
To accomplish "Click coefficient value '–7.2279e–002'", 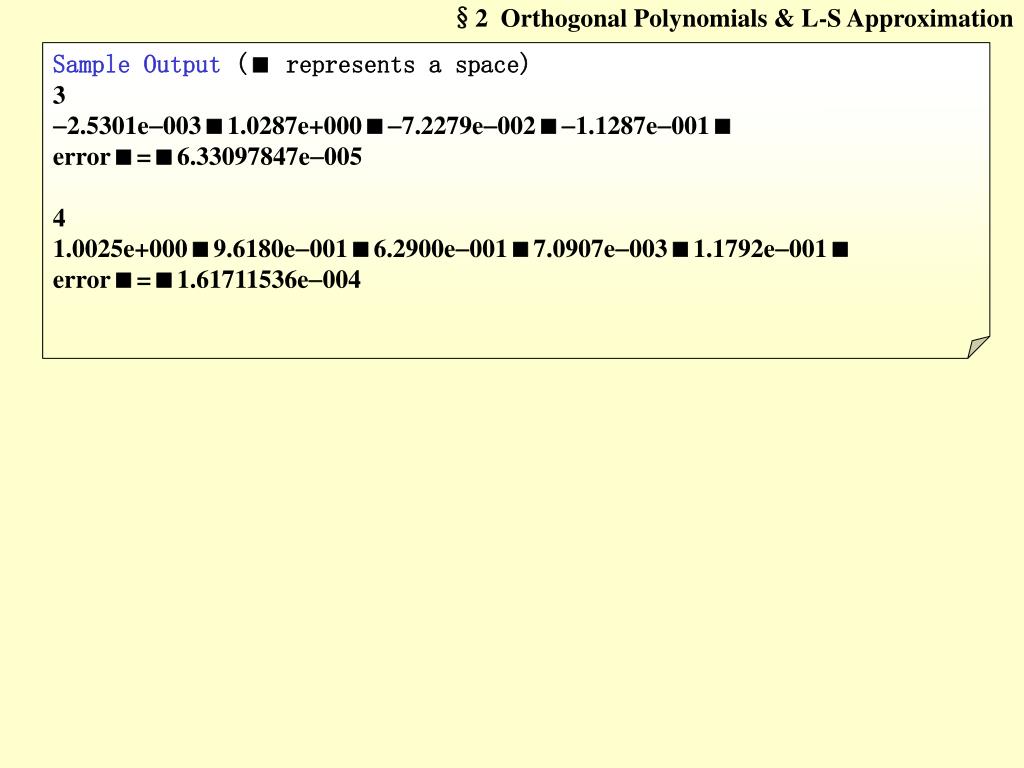I will pyautogui.click(x=462, y=125).
